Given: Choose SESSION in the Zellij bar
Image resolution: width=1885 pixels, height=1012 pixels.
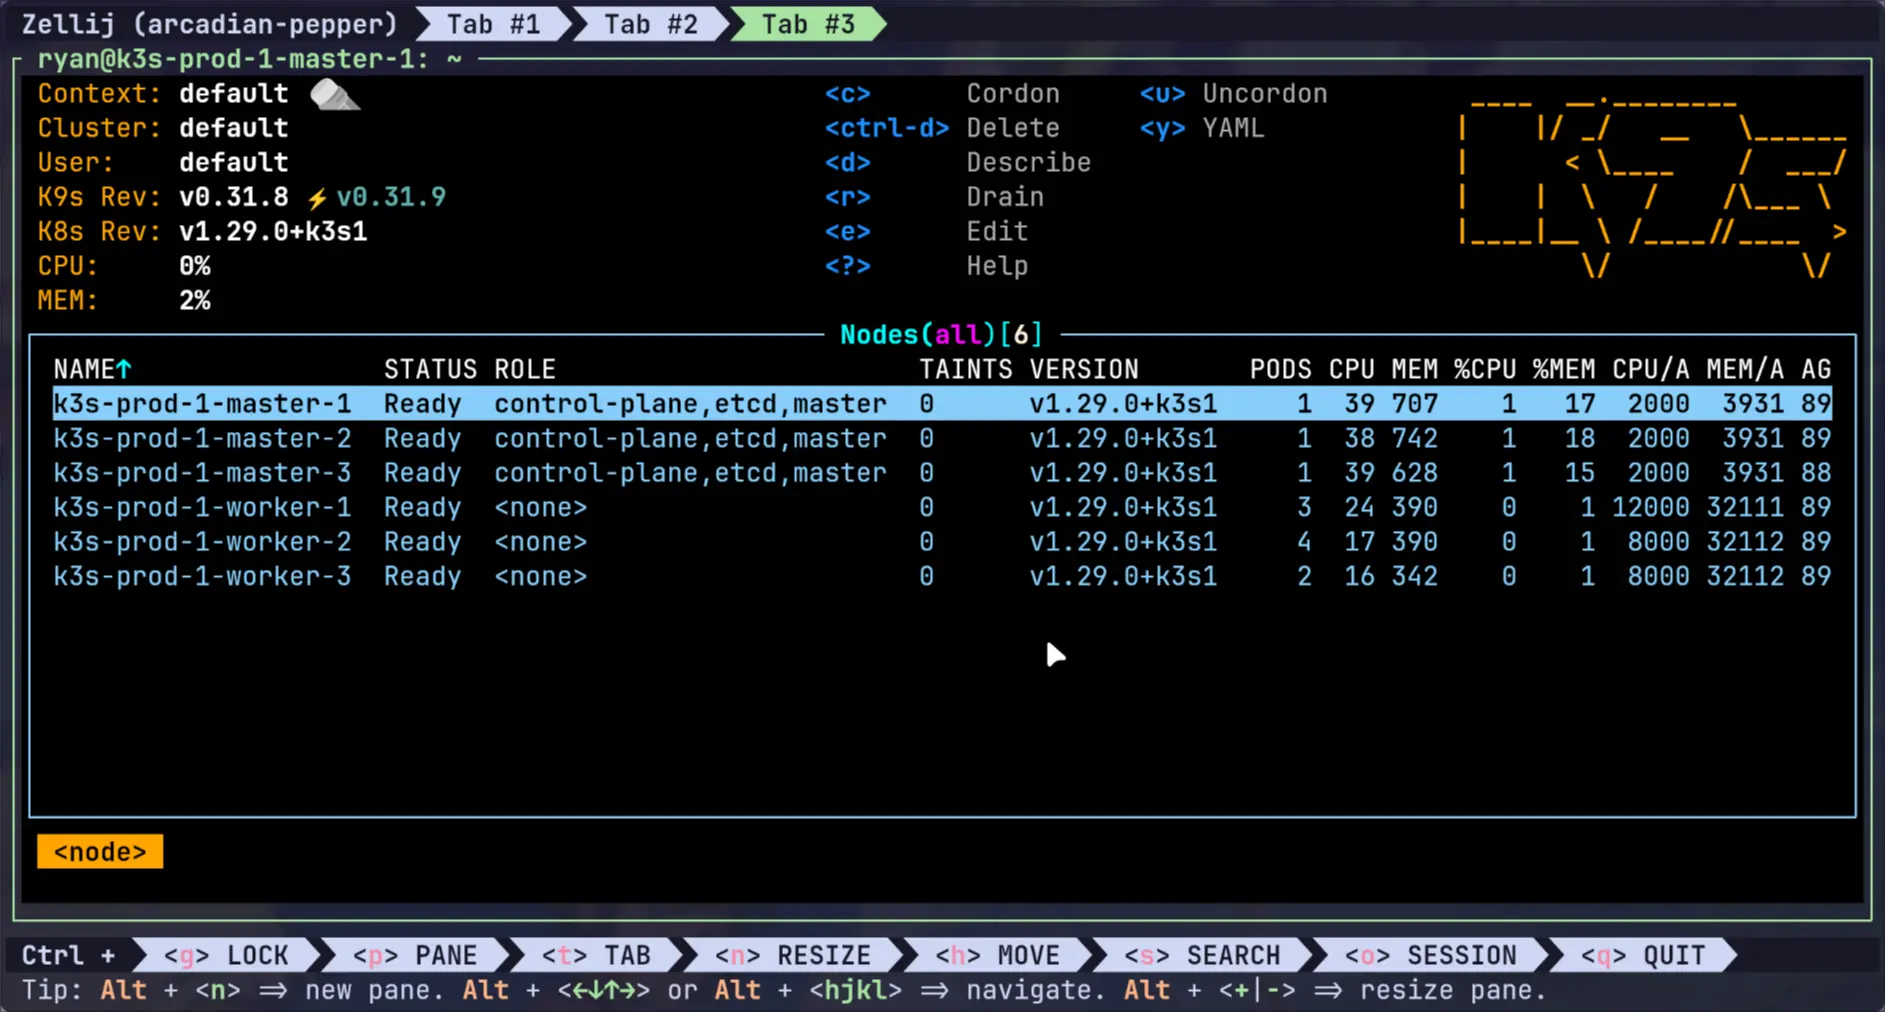Looking at the screenshot, I should [1430, 956].
